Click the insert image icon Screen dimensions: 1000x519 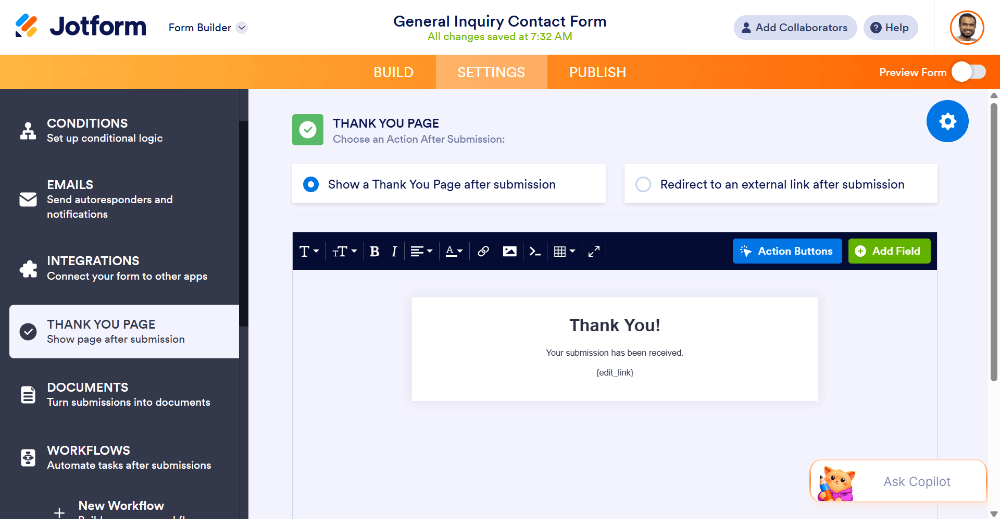pyautogui.click(x=510, y=251)
